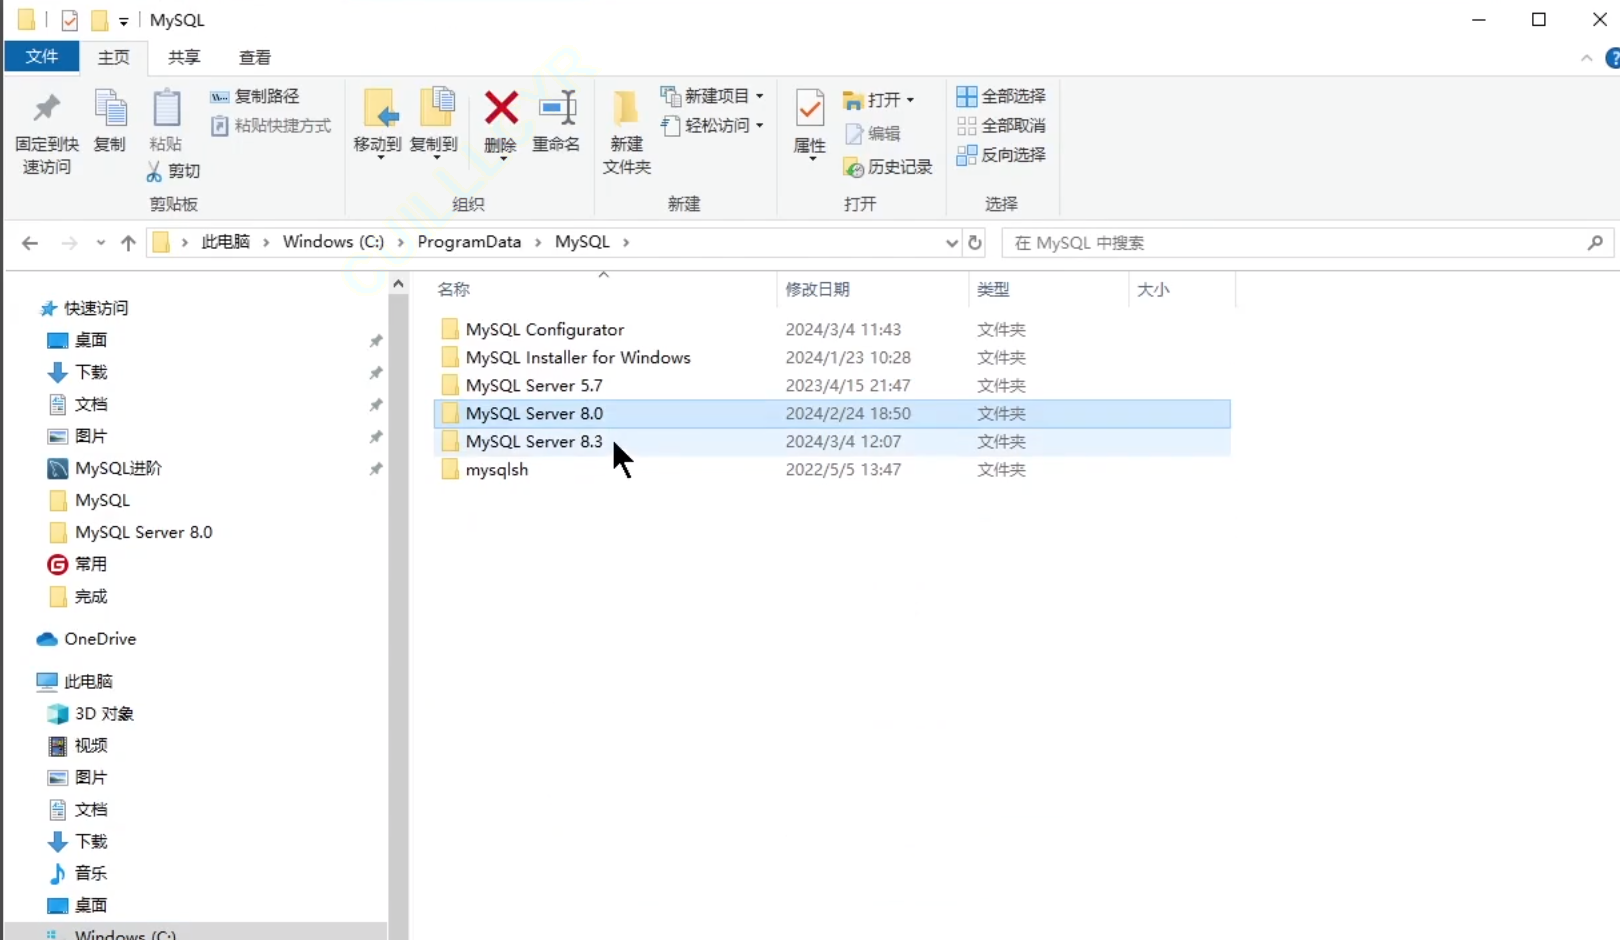Image resolution: width=1620 pixels, height=940 pixels.
Task: Open the 常用 item in the sidebar
Action: pyautogui.click(x=78, y=564)
